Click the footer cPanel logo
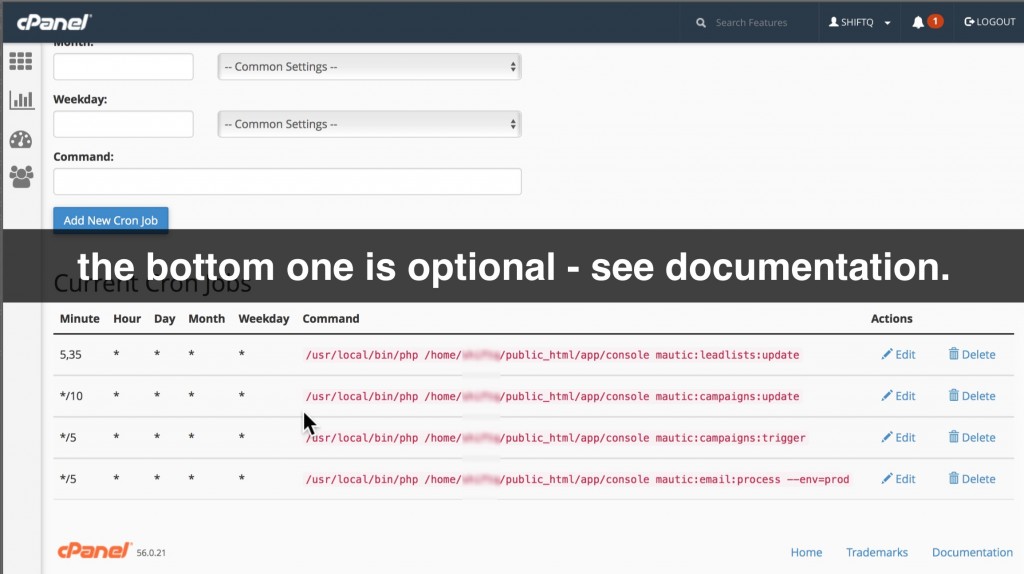 (95, 550)
